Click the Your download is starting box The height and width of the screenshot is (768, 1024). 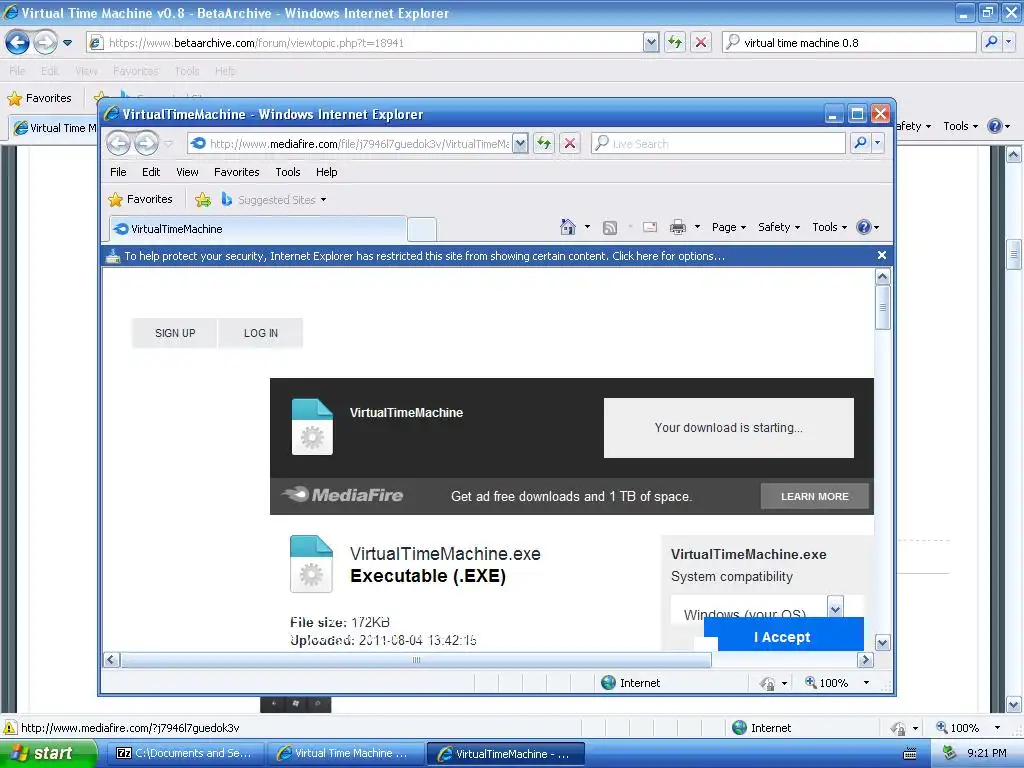729,428
